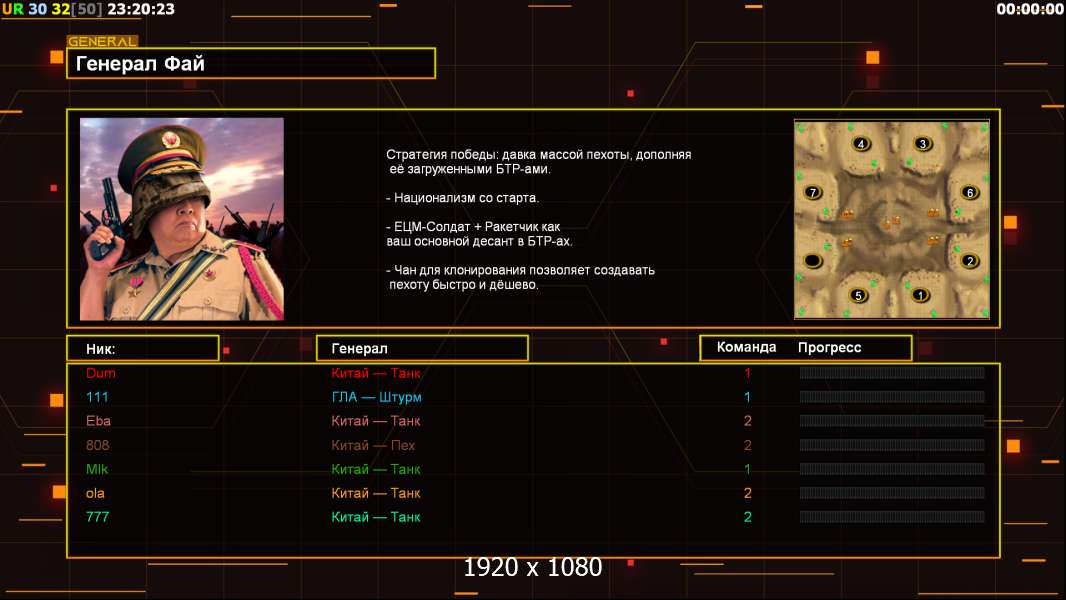
Task: Select start position 3 on the minimap
Action: click(923, 143)
